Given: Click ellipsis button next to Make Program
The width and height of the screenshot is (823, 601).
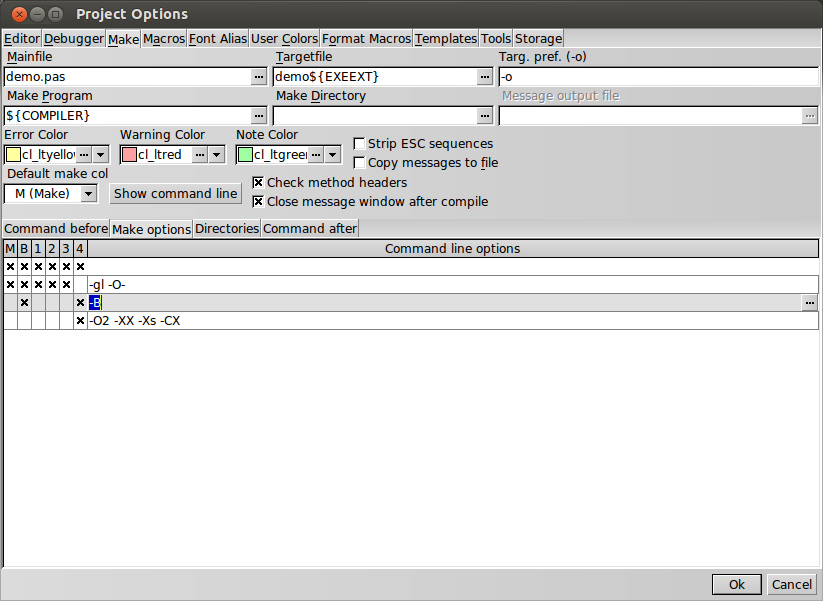Looking at the screenshot, I should click(259, 116).
